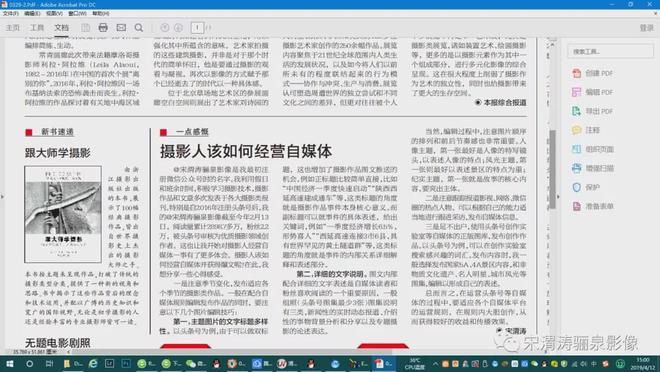Screen dimensions: 660x372
Task: Collapse the right tools pane arrow
Action: click(x=559, y=197)
